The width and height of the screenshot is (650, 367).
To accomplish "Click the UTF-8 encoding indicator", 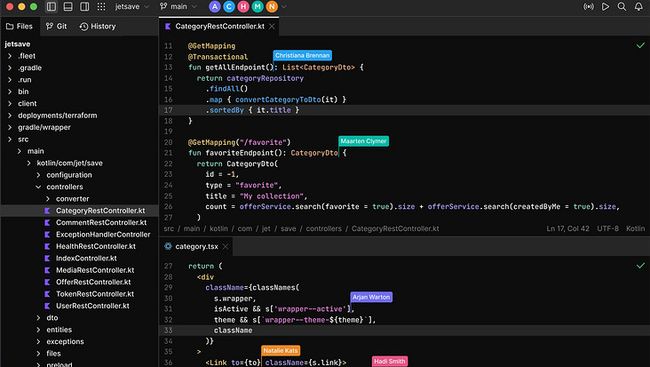I will [608, 228].
